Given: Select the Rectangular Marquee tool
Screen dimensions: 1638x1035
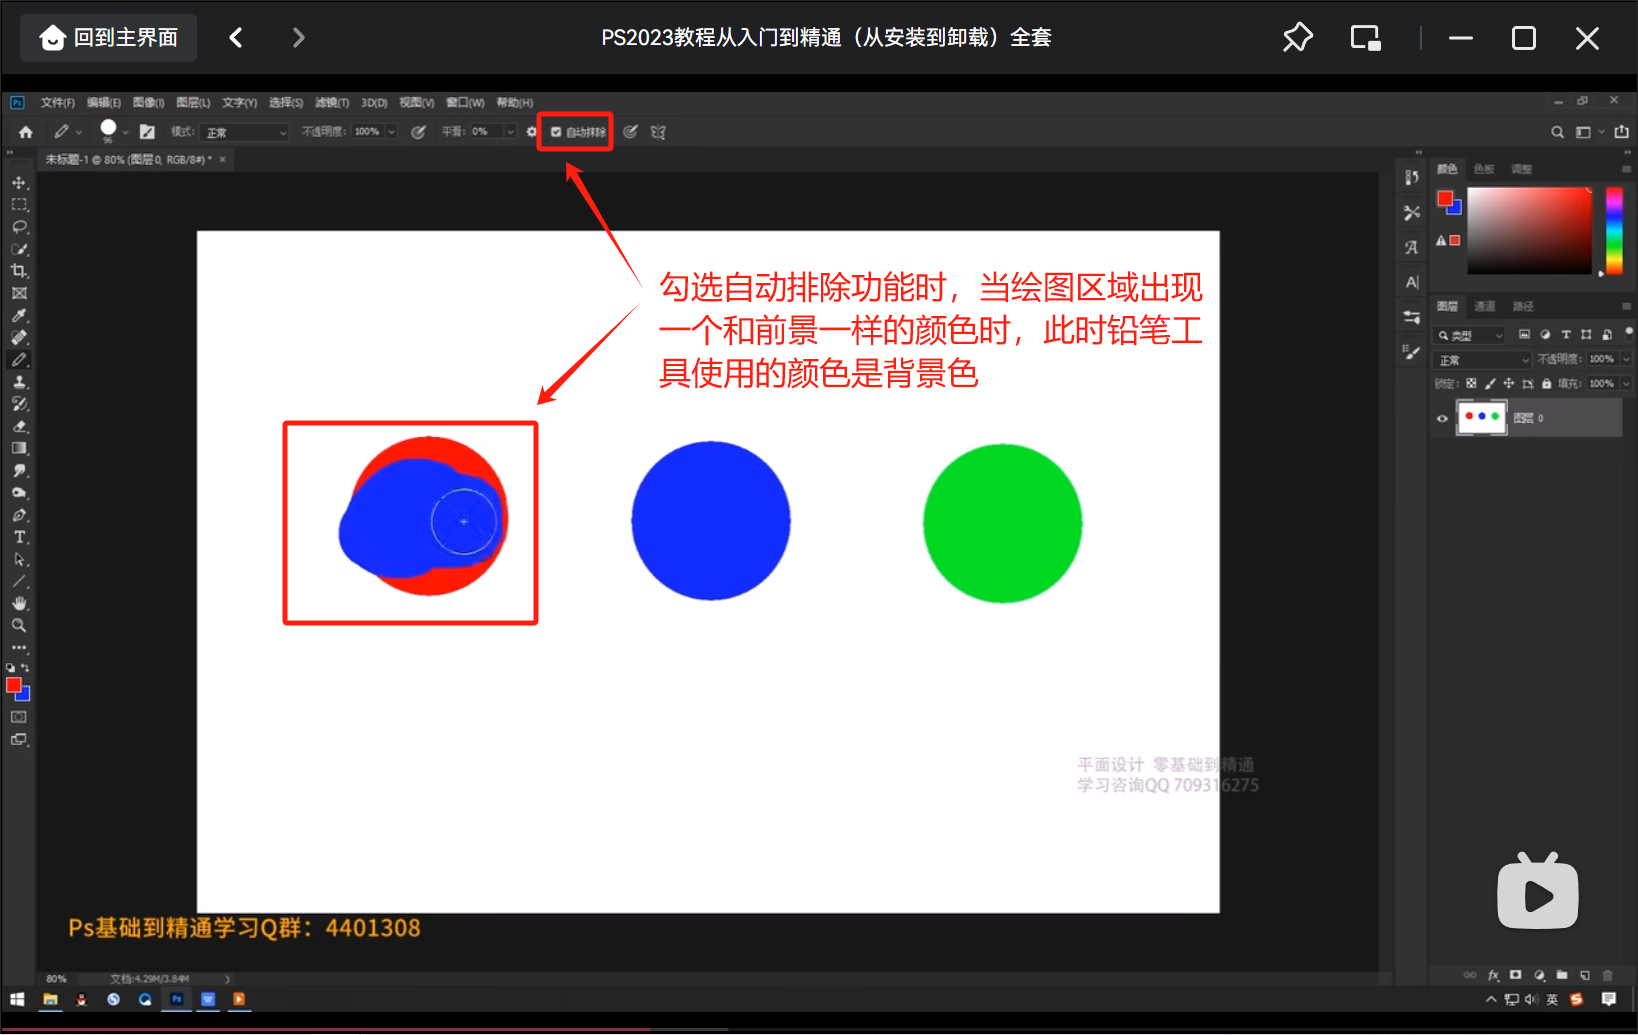Looking at the screenshot, I should [x=19, y=204].
